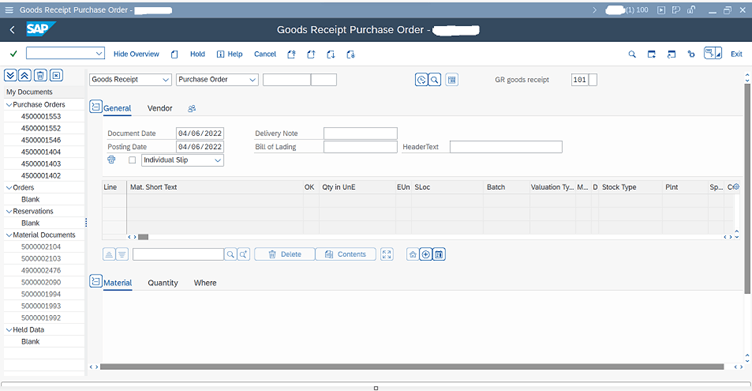752x391 pixels.
Task: Go back with the left arrow icon
Action: (x=12, y=30)
